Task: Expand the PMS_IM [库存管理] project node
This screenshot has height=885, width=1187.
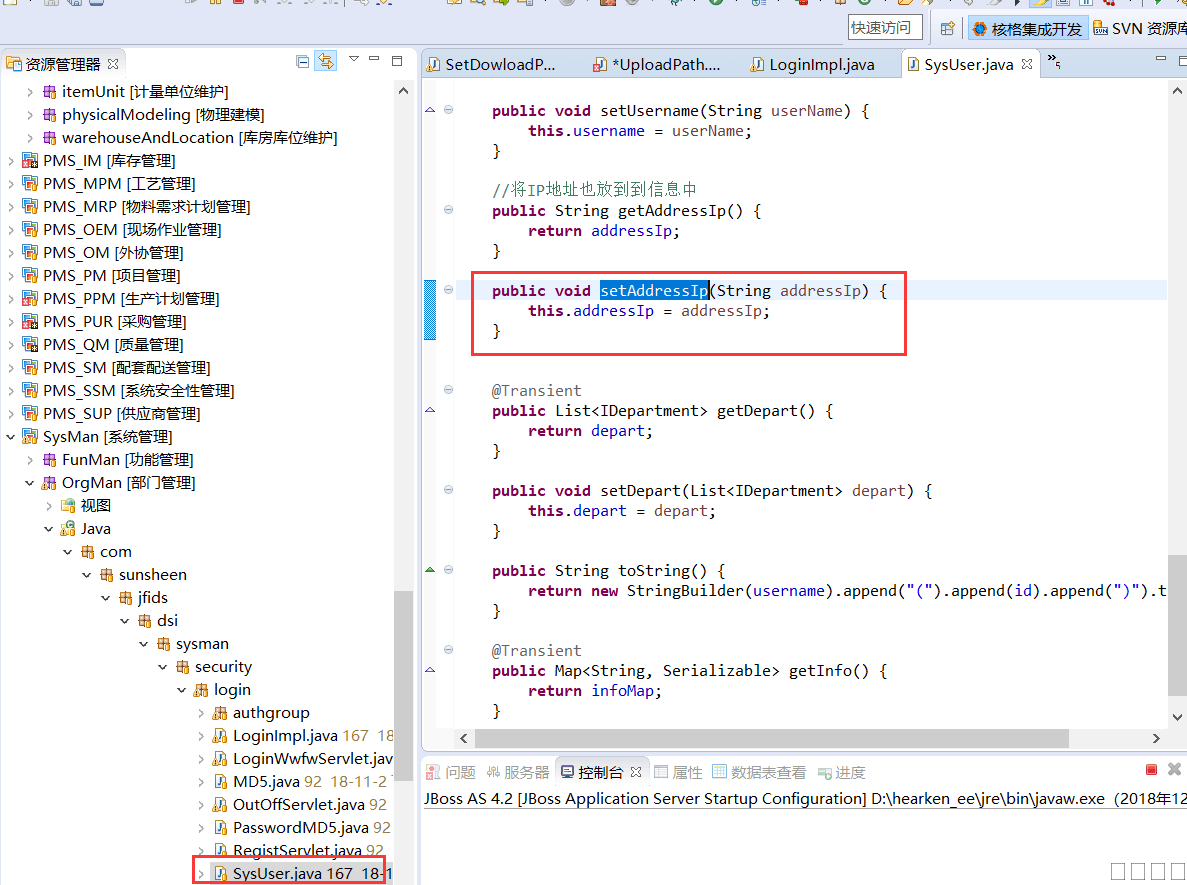Action: [10, 161]
